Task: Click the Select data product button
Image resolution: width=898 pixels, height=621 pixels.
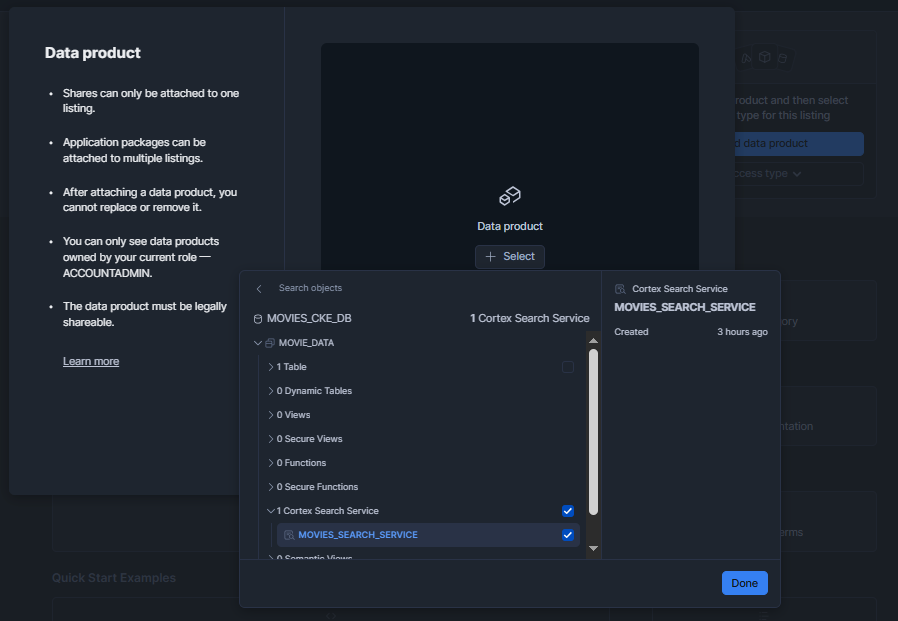Action: point(510,257)
